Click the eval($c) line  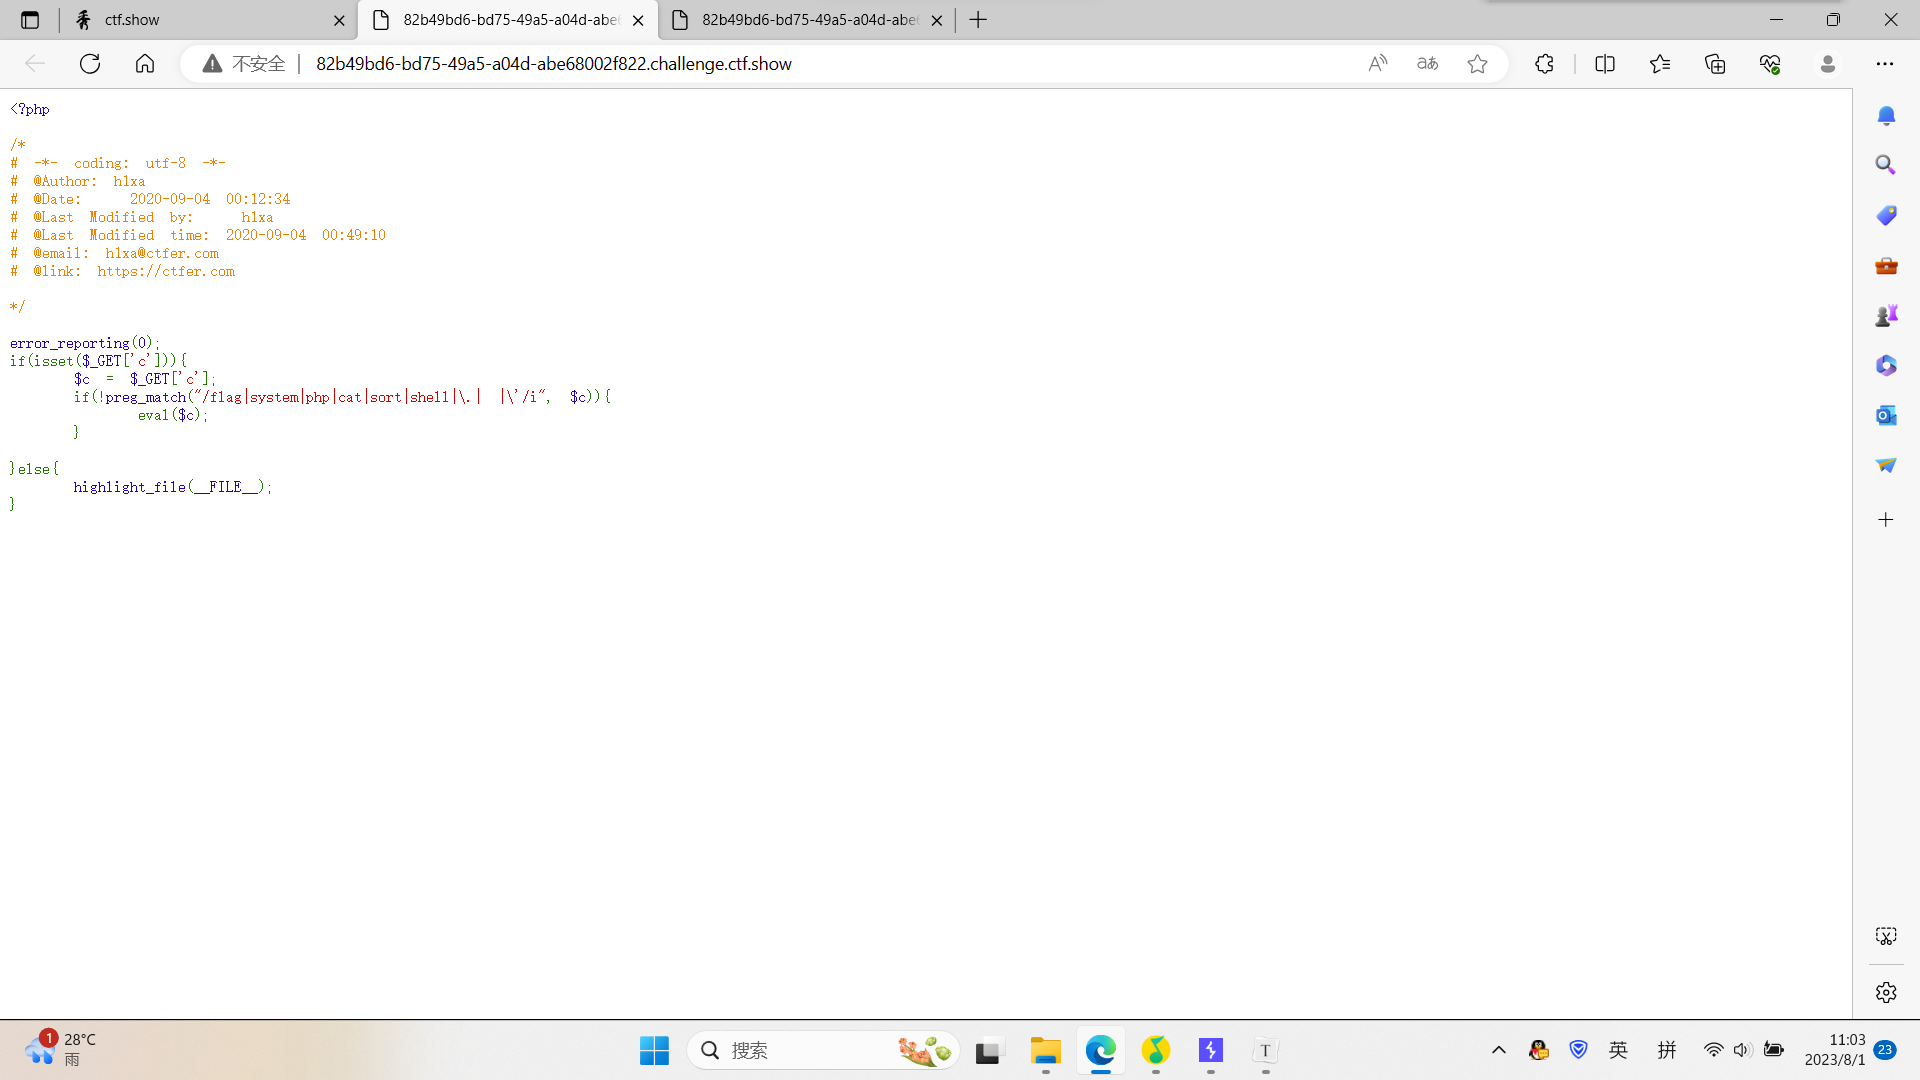(173, 415)
